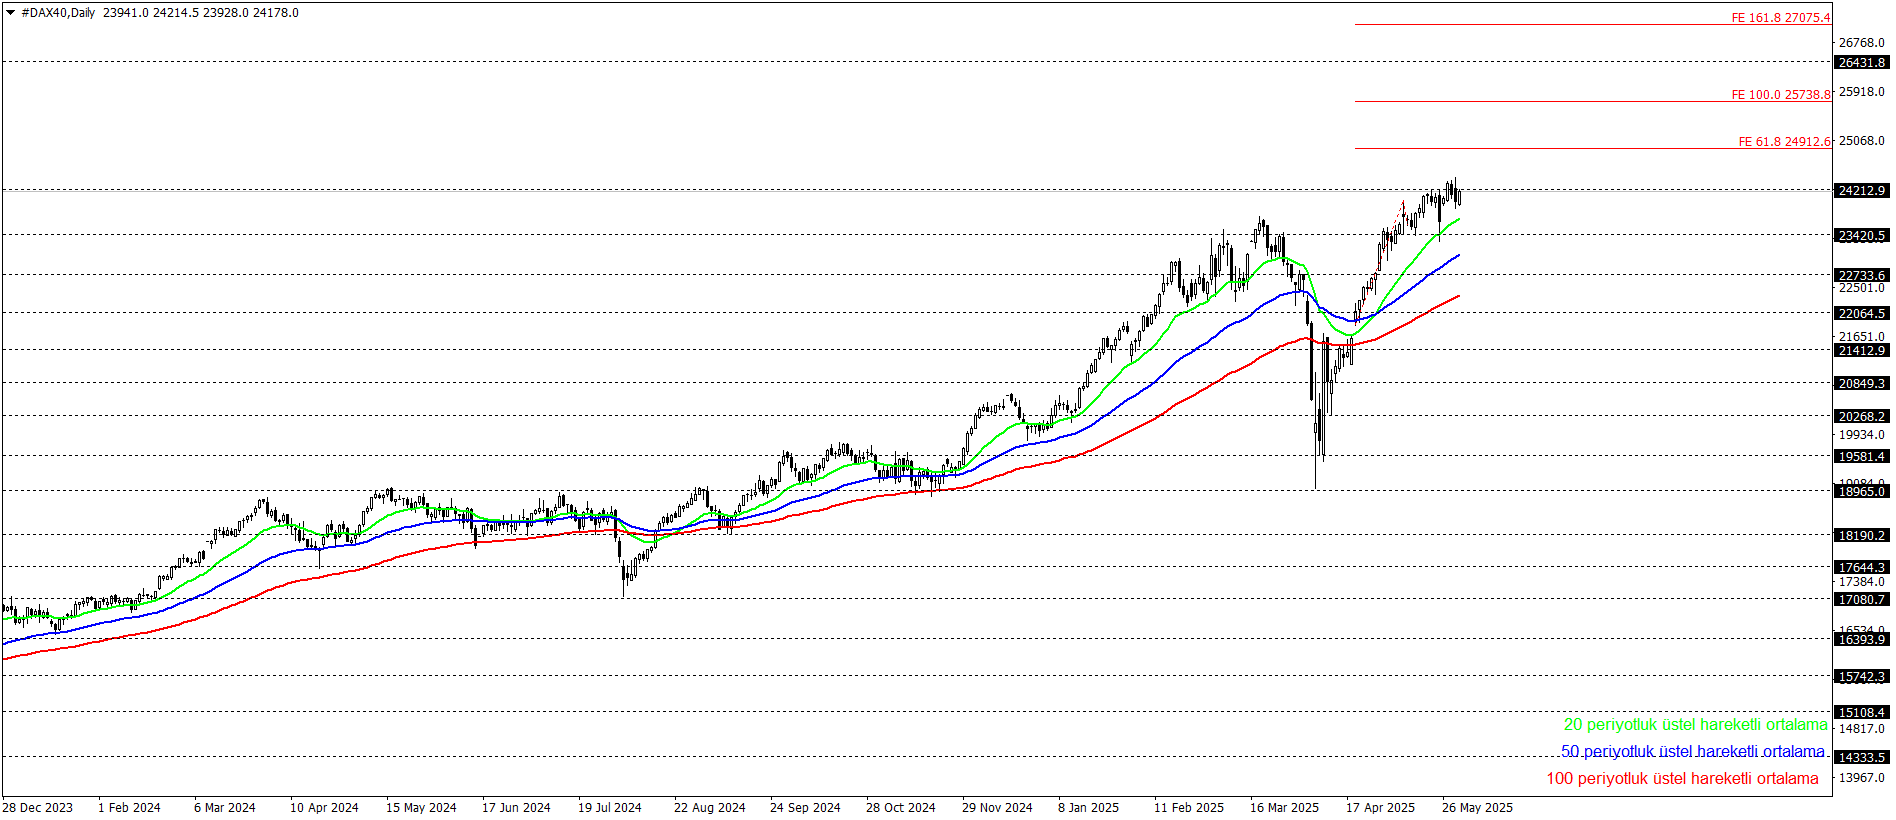1896x820 pixels.
Task: Click the 22733.6 price tag
Action: (x=1862, y=275)
